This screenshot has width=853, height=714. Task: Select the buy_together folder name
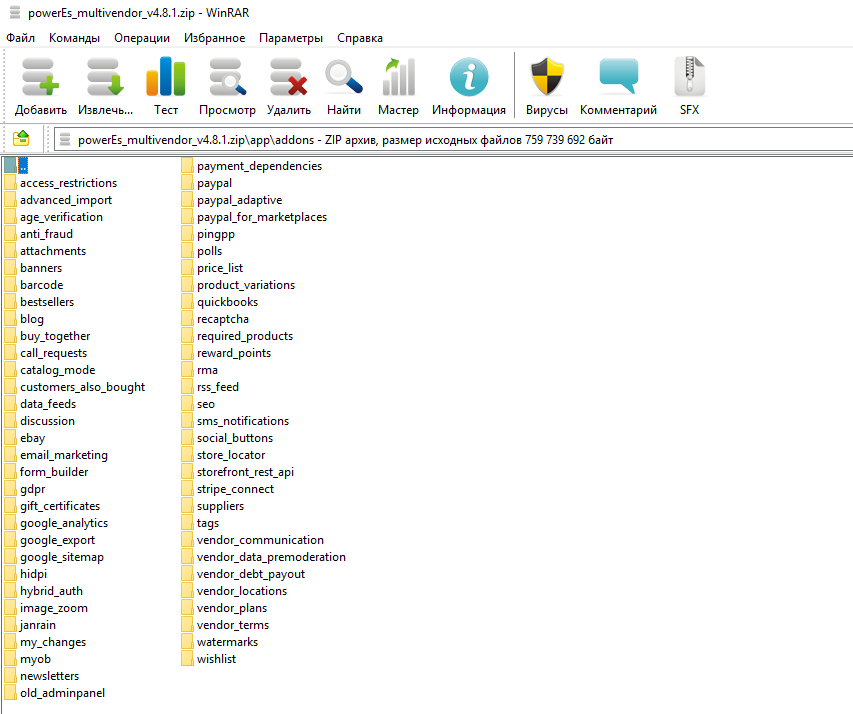pos(55,336)
